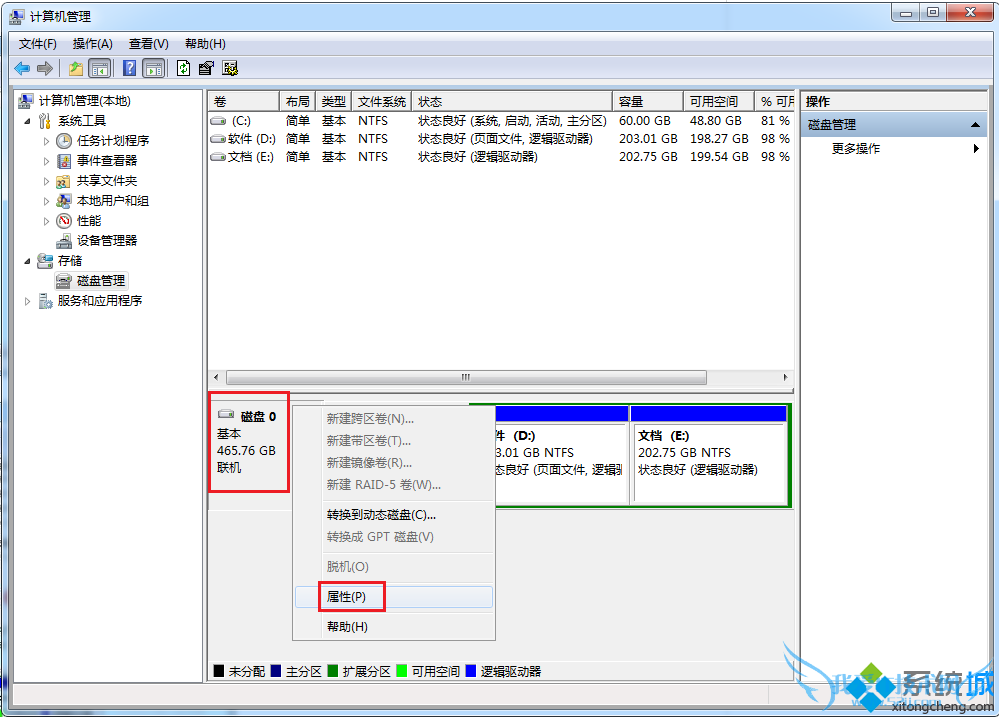This screenshot has height=717, width=999.
Task: Click the 性能 performance icon
Action: [64, 221]
